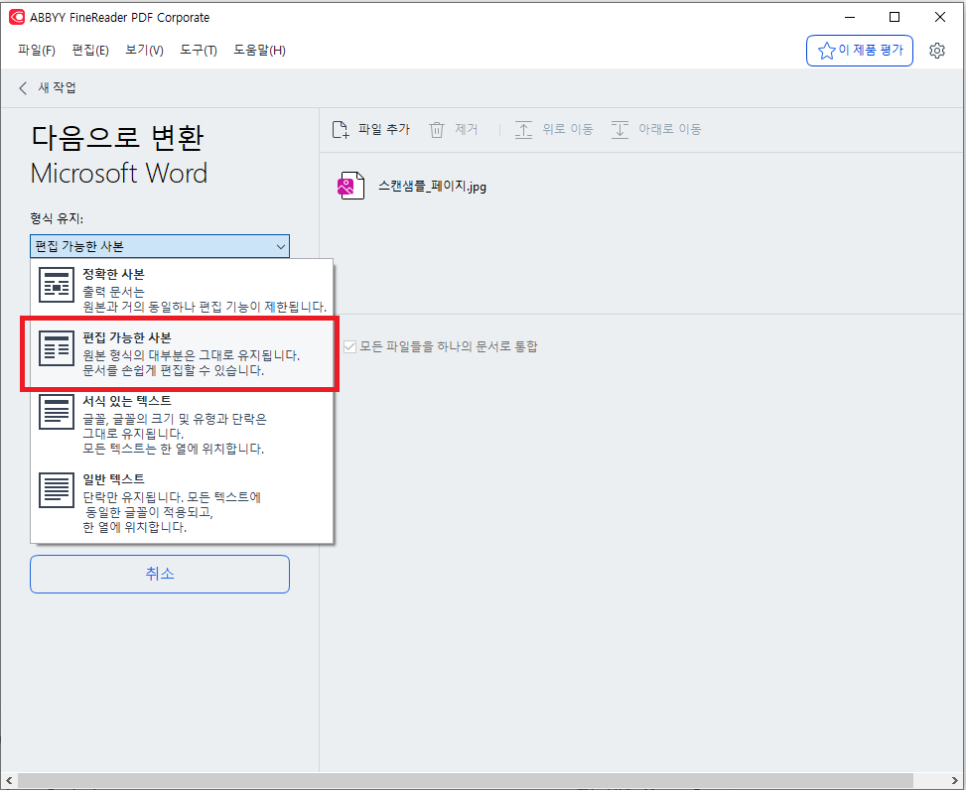Minimize the FineReader window
This screenshot has height=790, width=966.
click(850, 17)
